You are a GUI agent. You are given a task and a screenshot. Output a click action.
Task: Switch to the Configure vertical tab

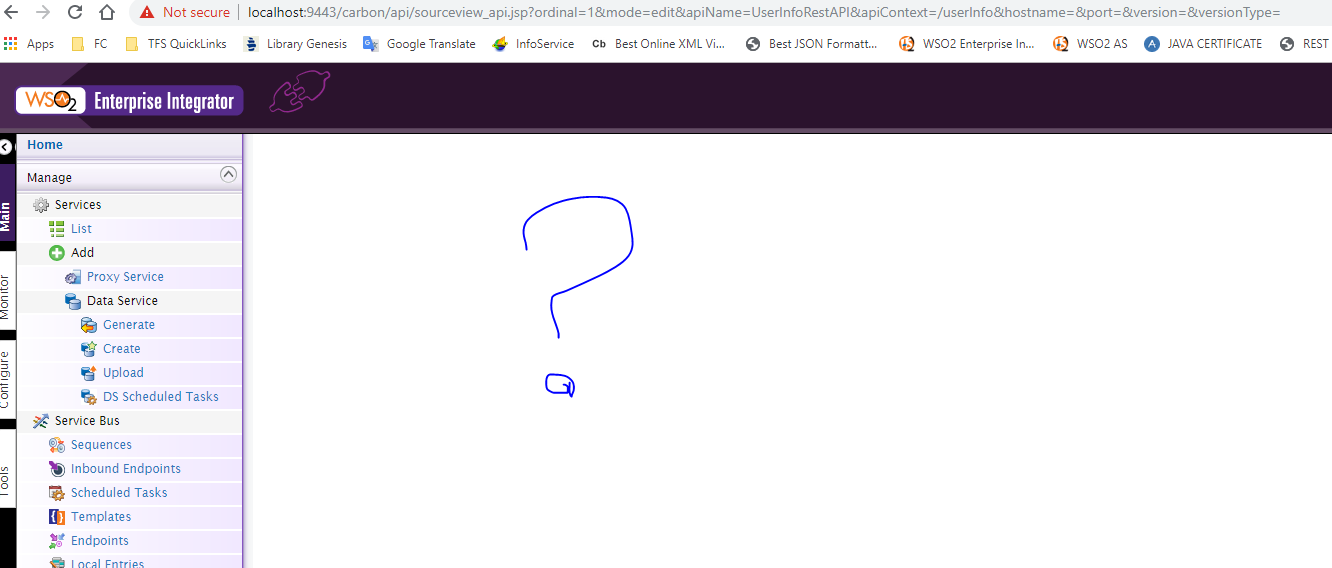point(6,379)
